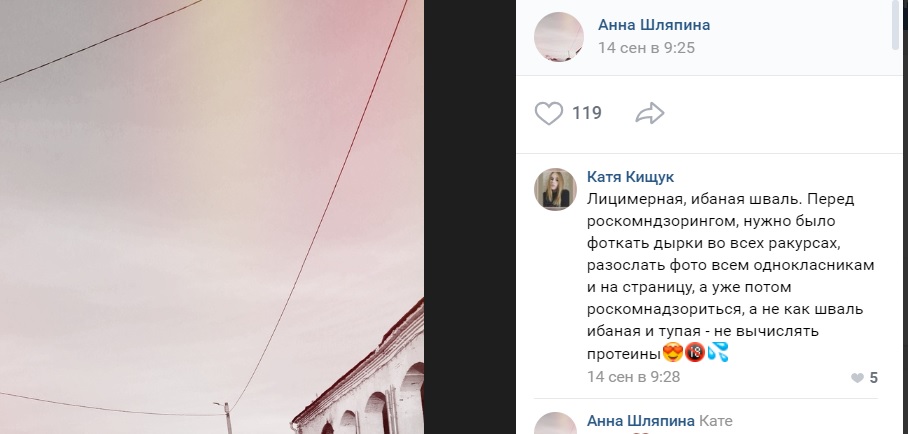
Task: Show who liked via the 119 count
Action: click(587, 113)
